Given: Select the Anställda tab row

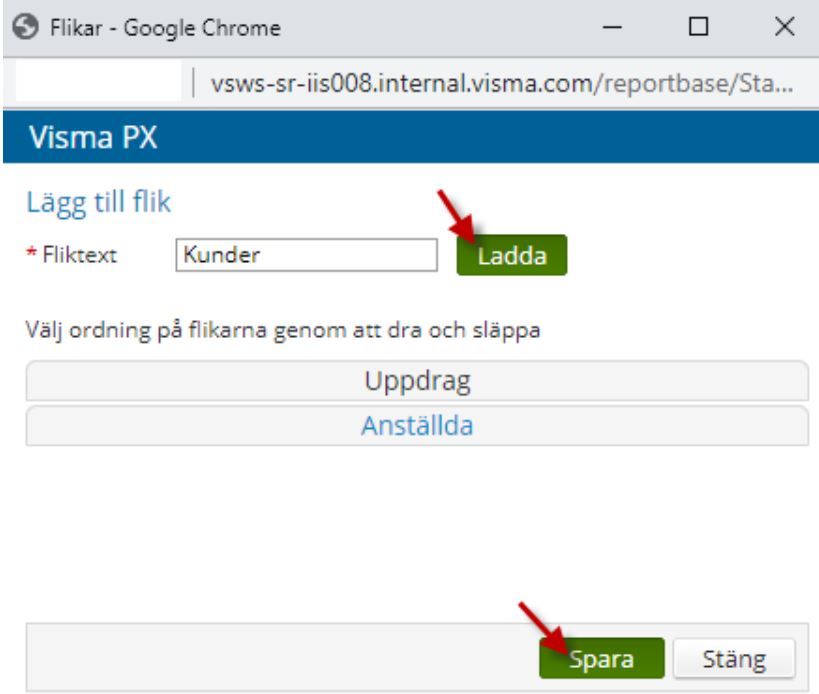Looking at the screenshot, I should (416, 426).
